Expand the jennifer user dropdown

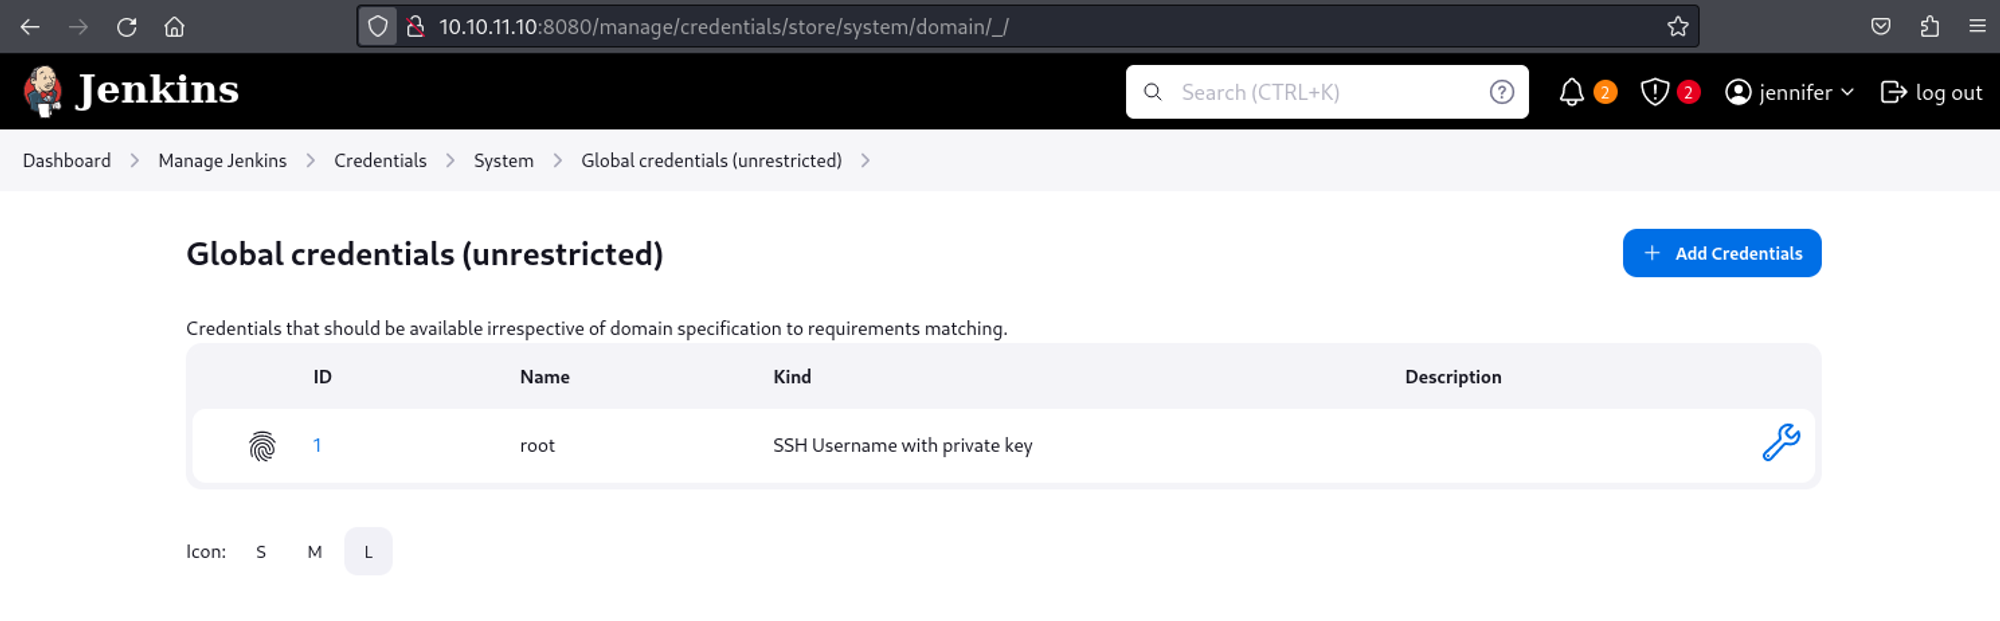[x=1846, y=92]
